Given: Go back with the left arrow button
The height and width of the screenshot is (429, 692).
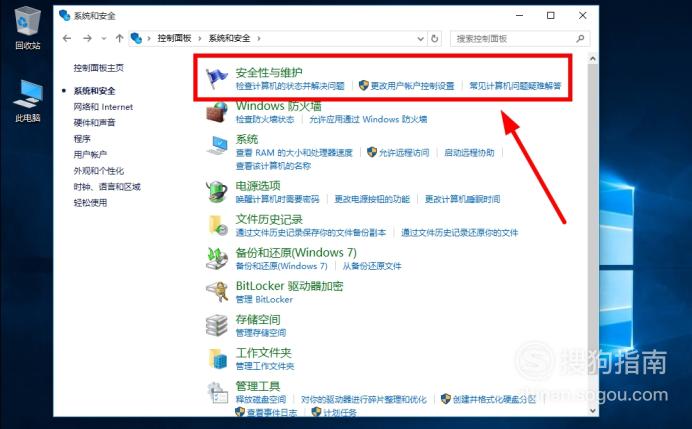Looking at the screenshot, I should pyautogui.click(x=67, y=38).
